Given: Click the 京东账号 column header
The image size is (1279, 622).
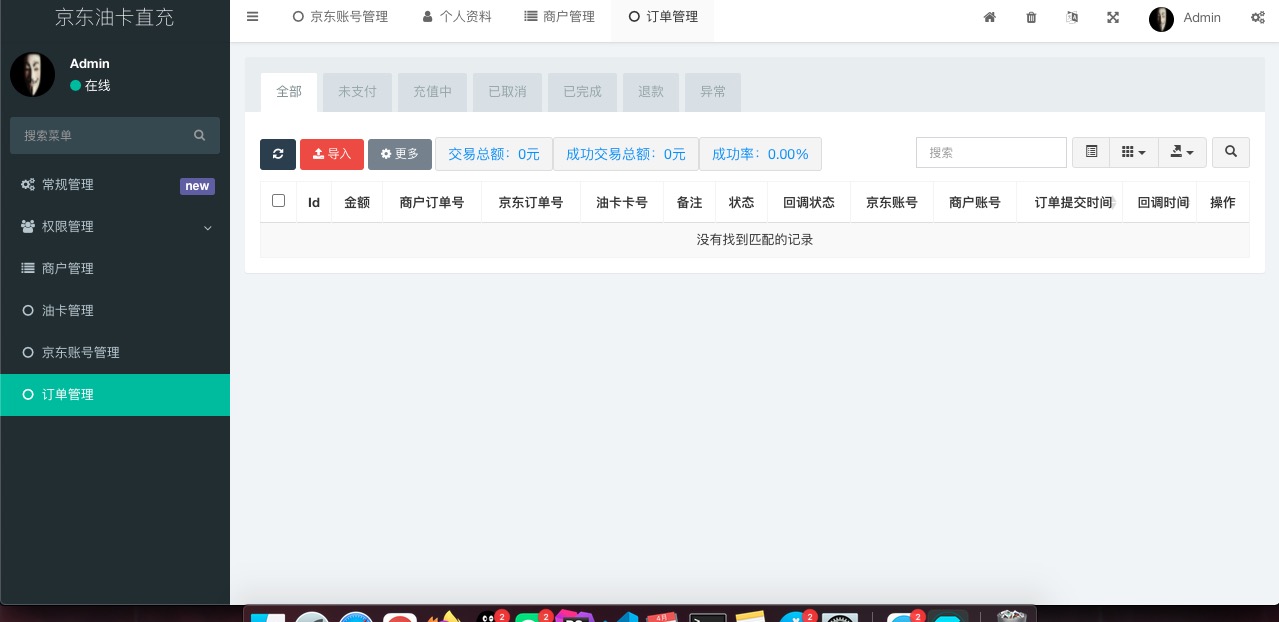Looking at the screenshot, I should tap(892, 202).
